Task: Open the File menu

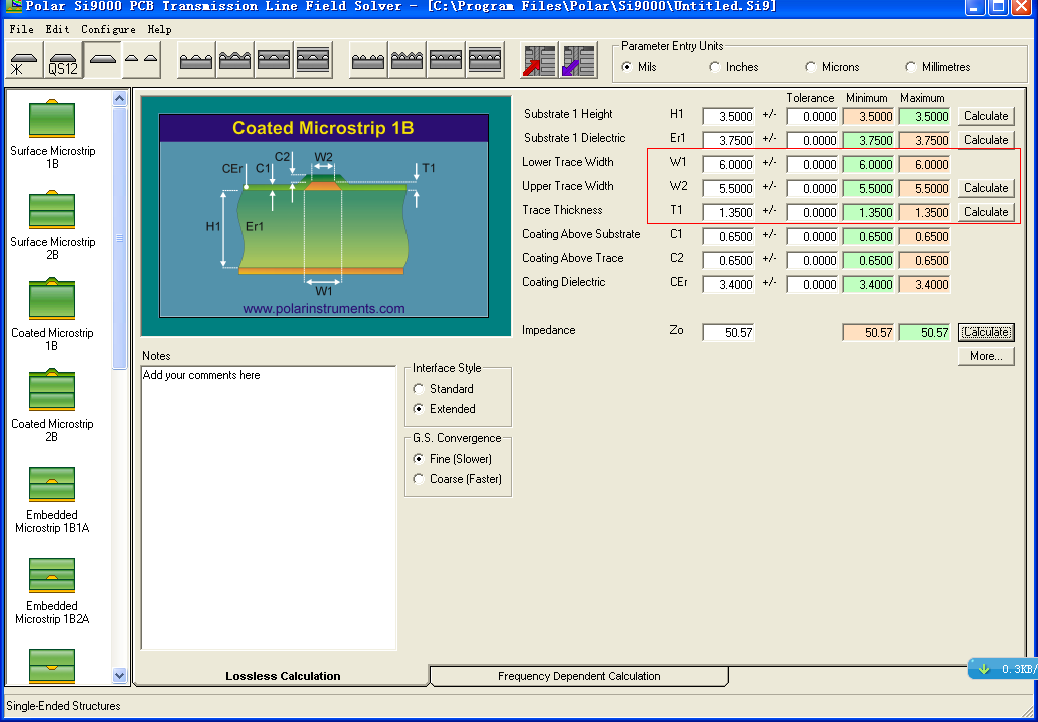Action: pos(21,29)
